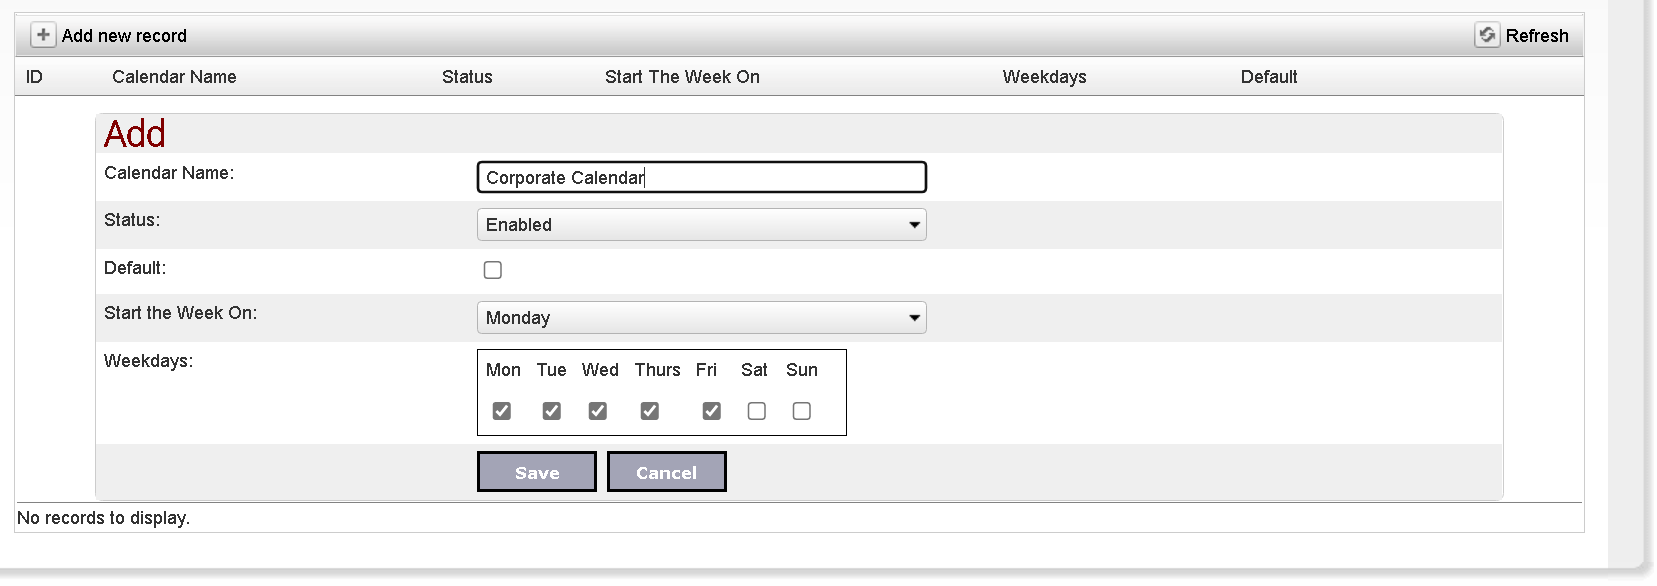Click the Cancel button
The width and height of the screenshot is (1657, 586).
(667, 472)
